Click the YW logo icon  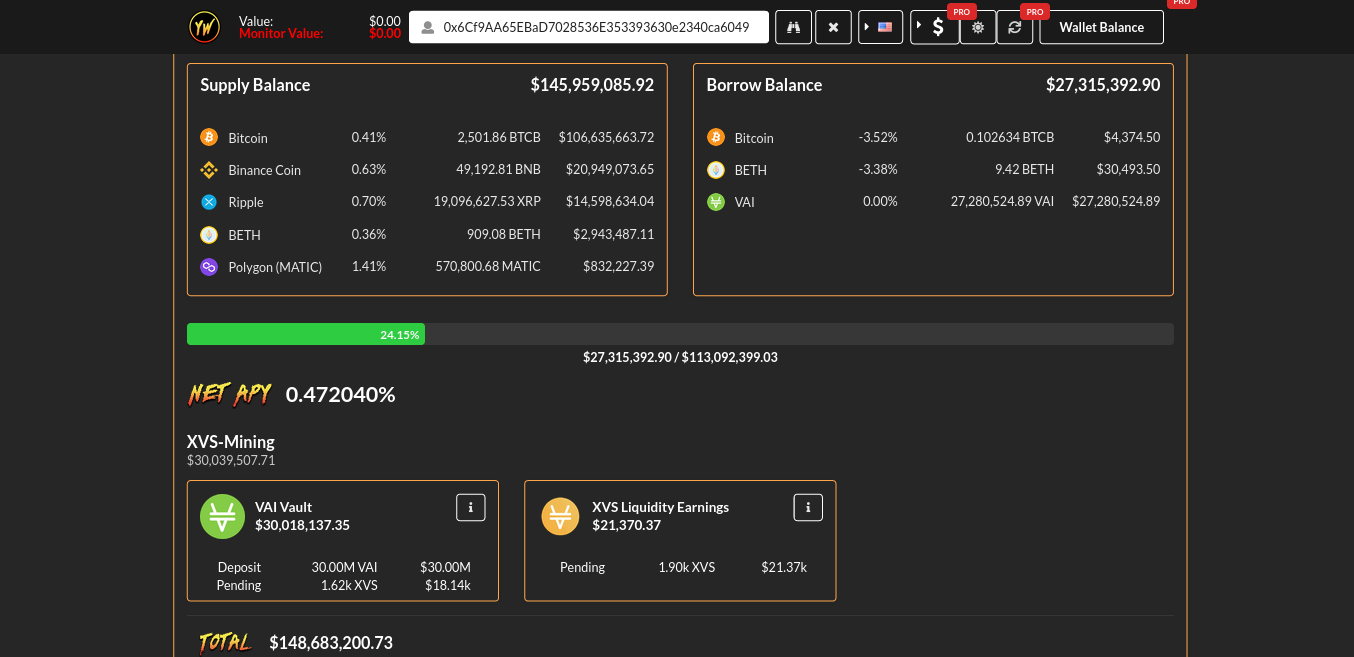point(205,27)
